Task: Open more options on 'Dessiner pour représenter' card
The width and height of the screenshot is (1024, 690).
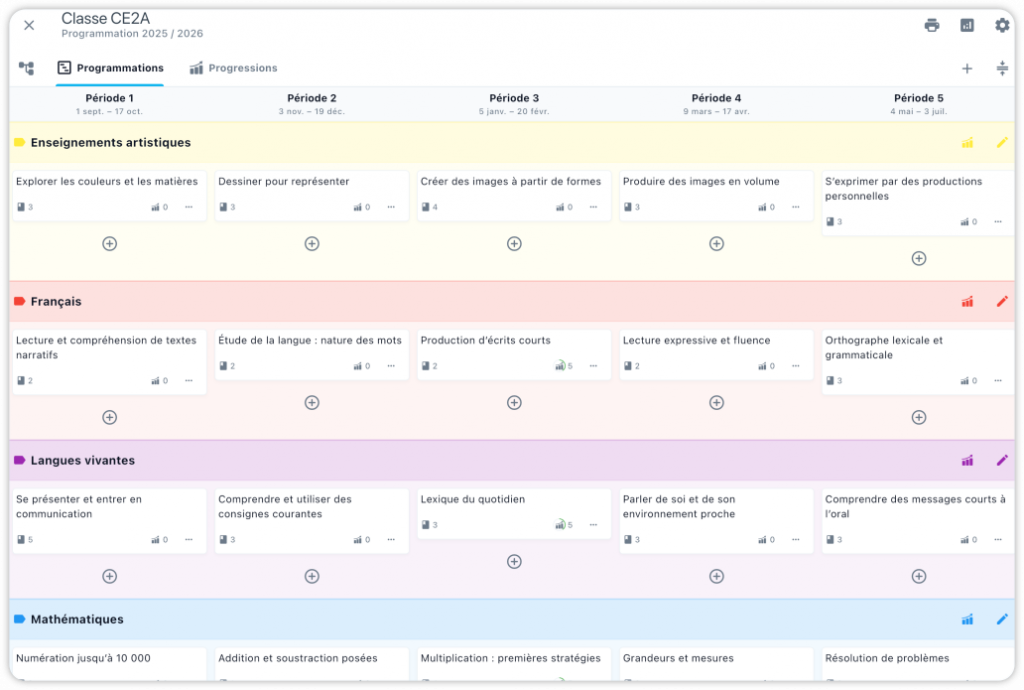Action: [391, 207]
